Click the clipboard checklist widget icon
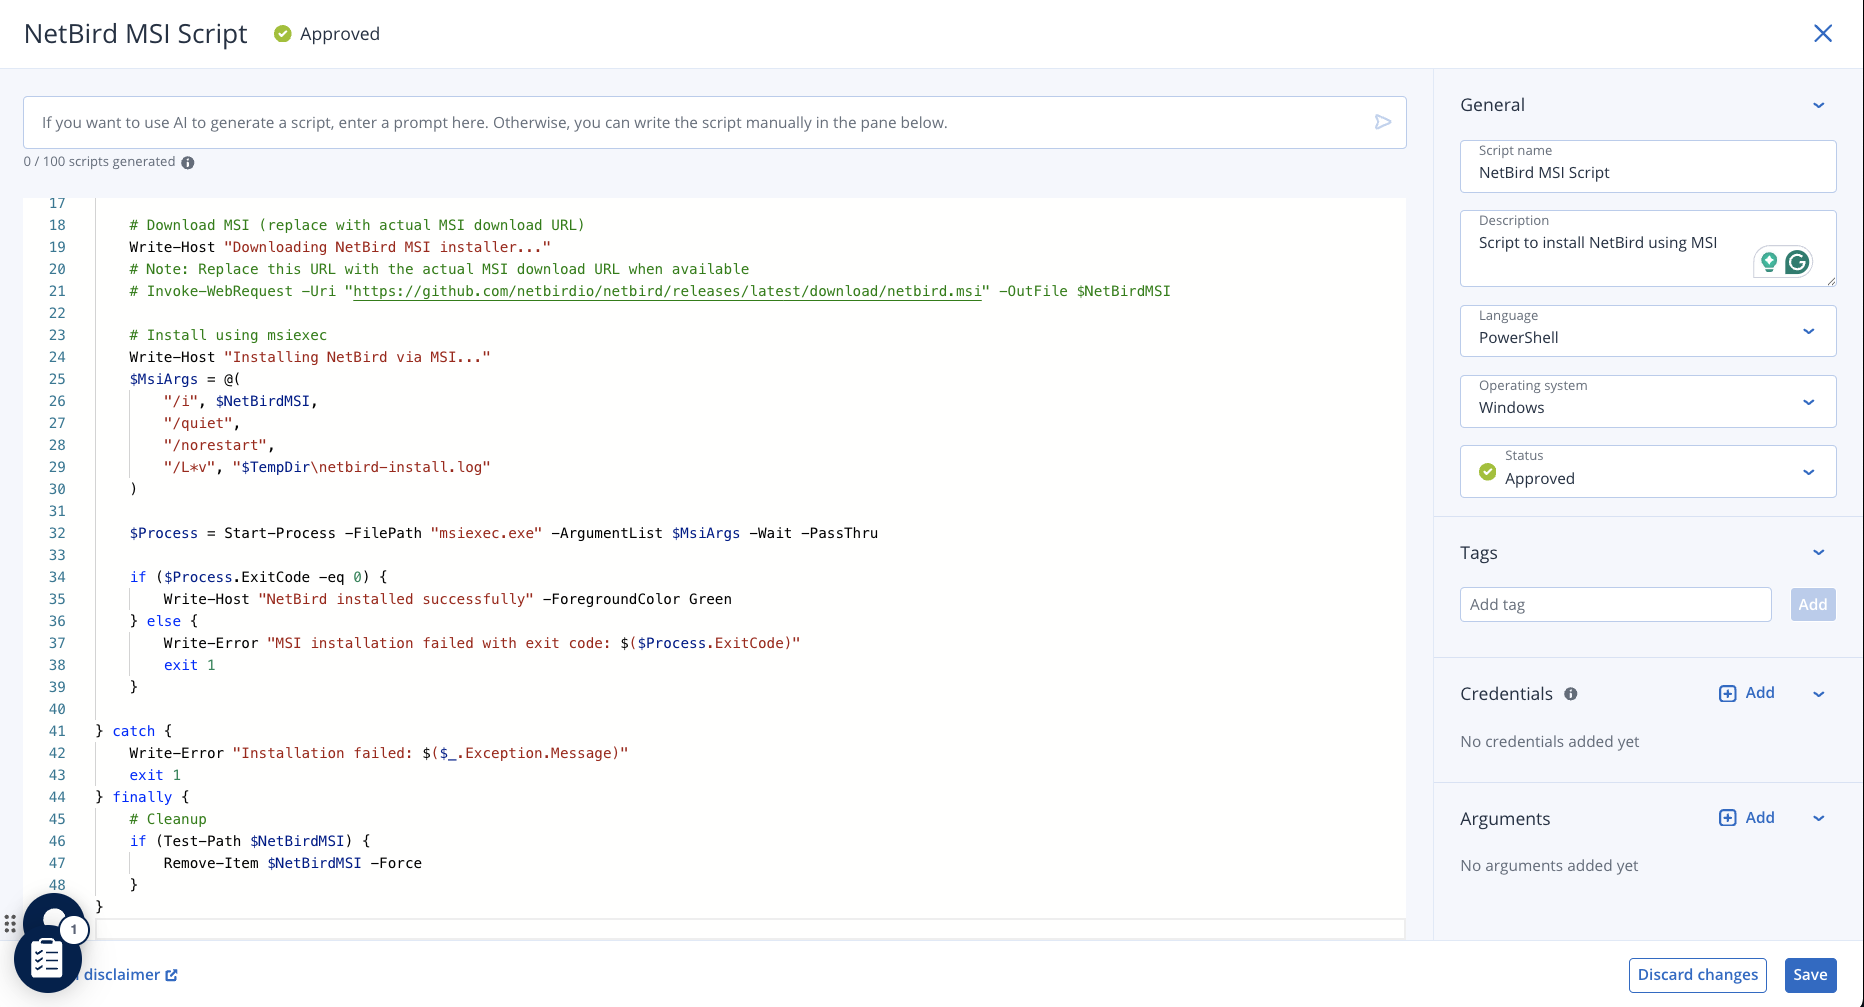The width and height of the screenshot is (1864, 1007). 47,957
